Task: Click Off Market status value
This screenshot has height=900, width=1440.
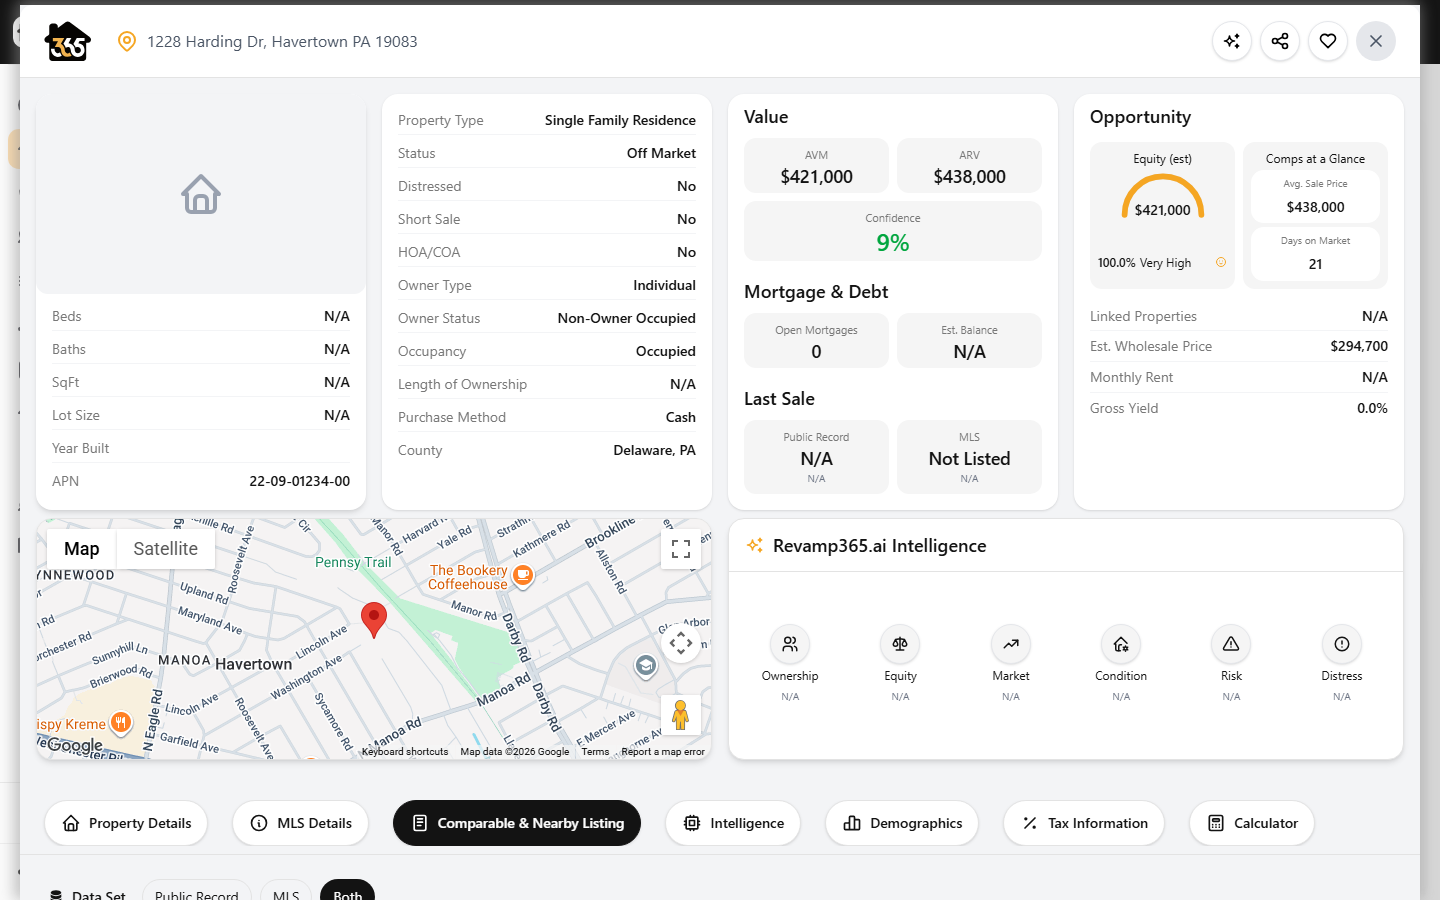Action: point(661,153)
